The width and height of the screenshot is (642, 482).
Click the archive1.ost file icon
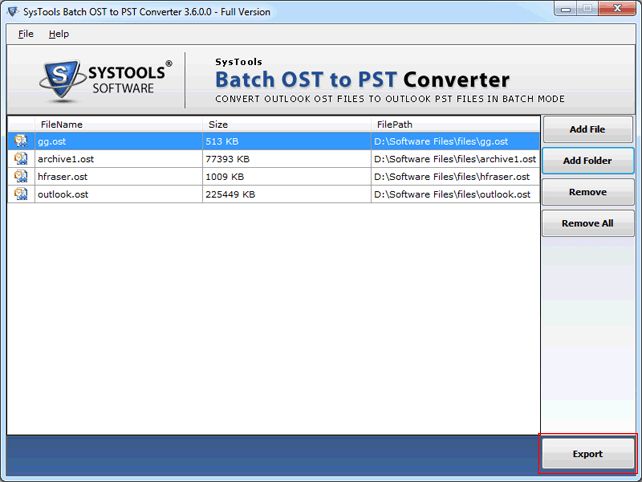pyautogui.click(x=21, y=158)
